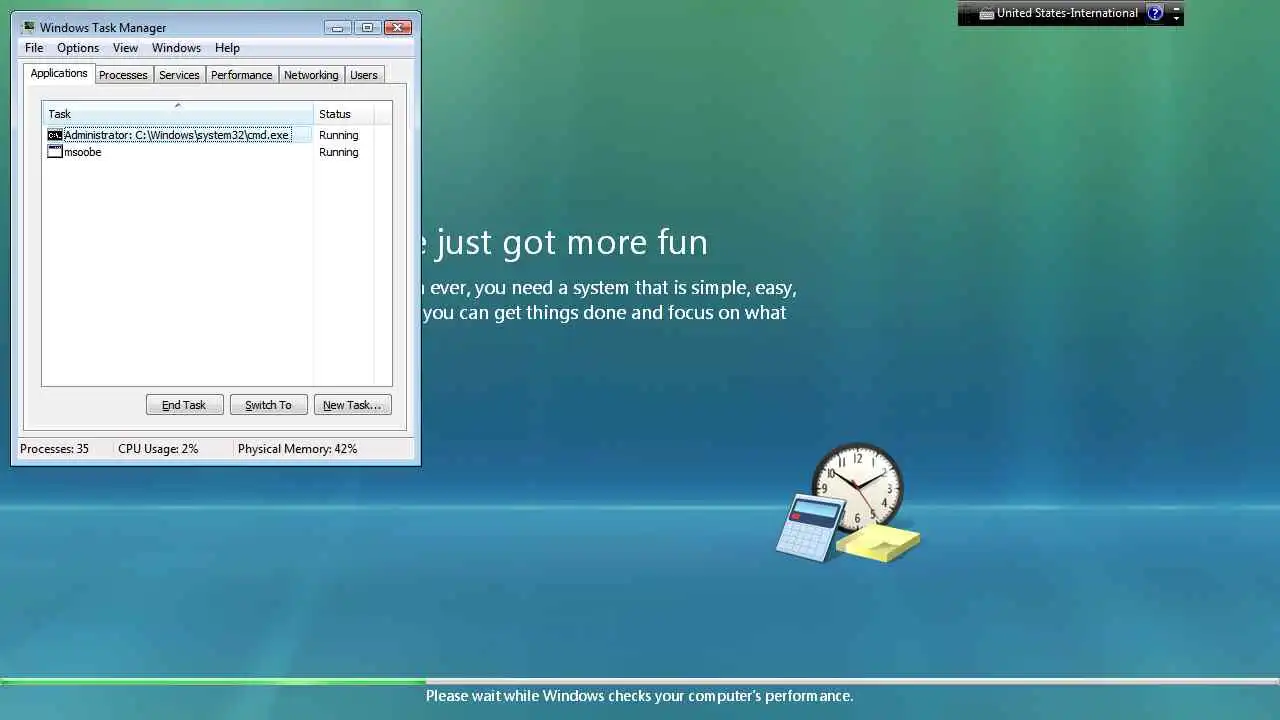Select the cmd.exe task icon
Viewport: 1280px width, 720px height.
[x=55, y=135]
